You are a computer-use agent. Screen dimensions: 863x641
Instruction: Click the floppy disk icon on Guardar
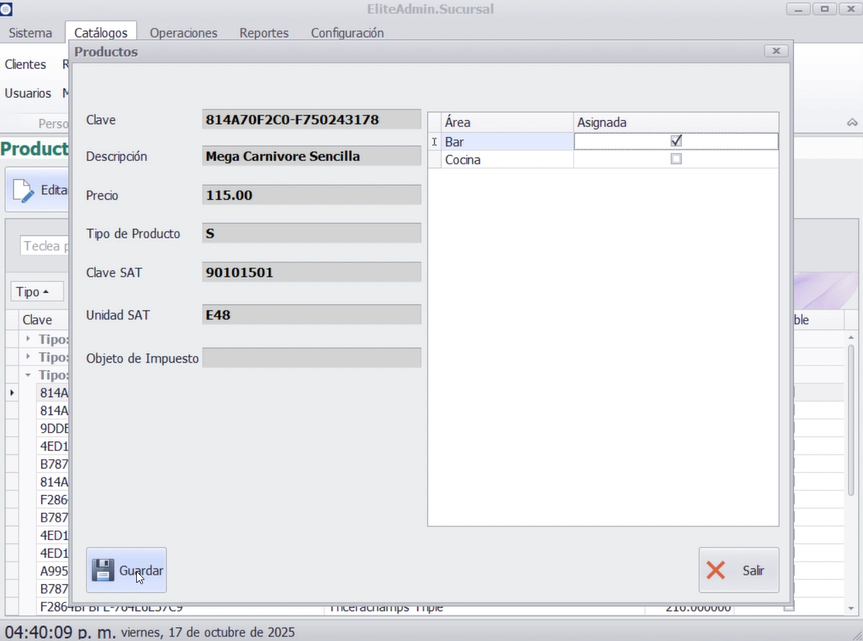102,570
